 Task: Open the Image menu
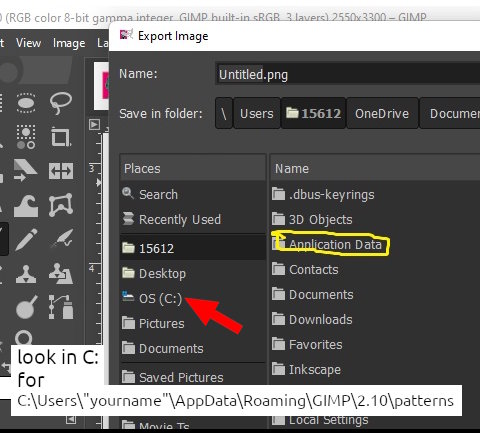pos(69,43)
